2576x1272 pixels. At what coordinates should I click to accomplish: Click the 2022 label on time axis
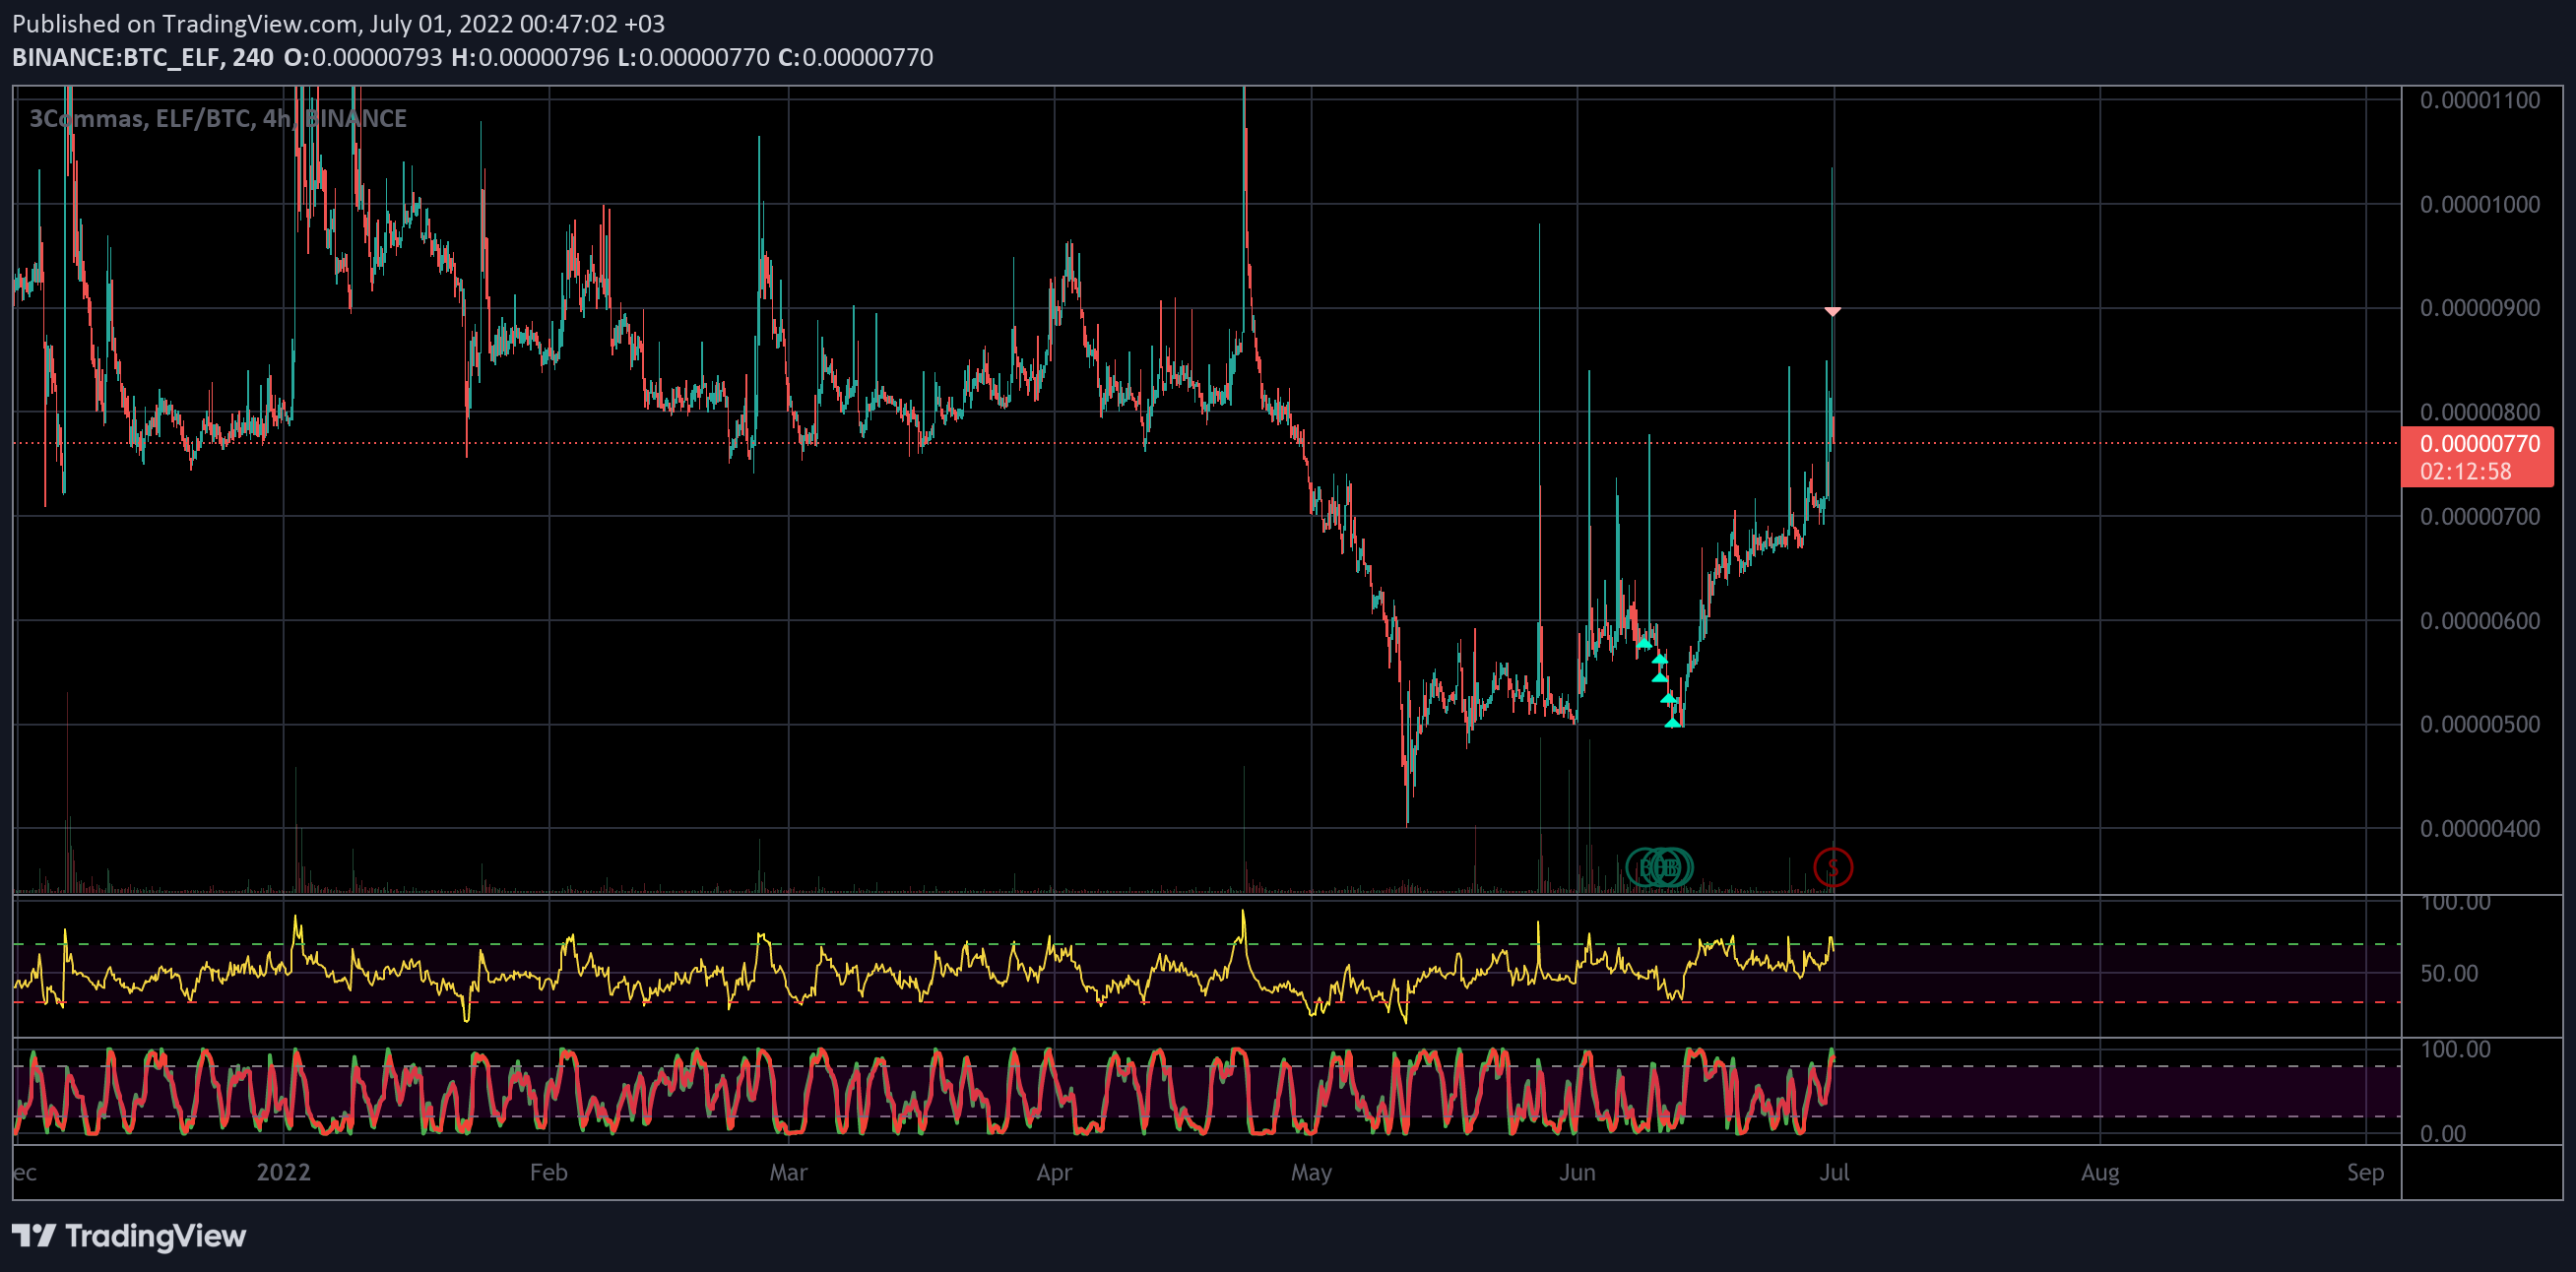[283, 1172]
